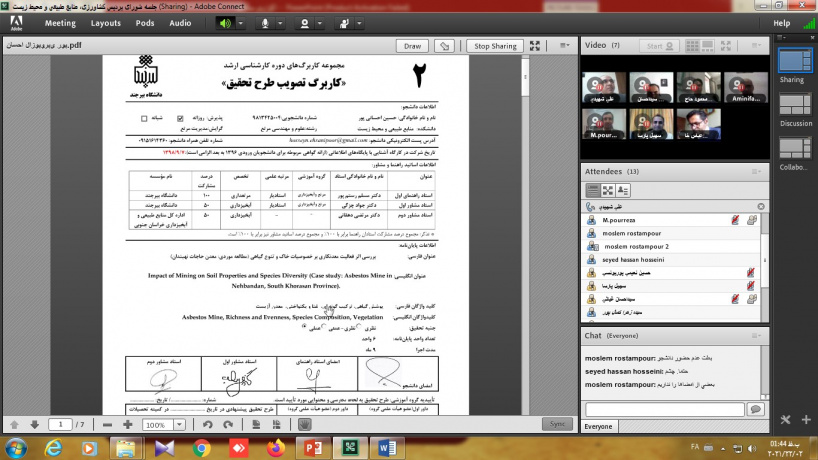Mute the speaker audio icon
Viewport: 818px width, 460px height.
[225, 22]
